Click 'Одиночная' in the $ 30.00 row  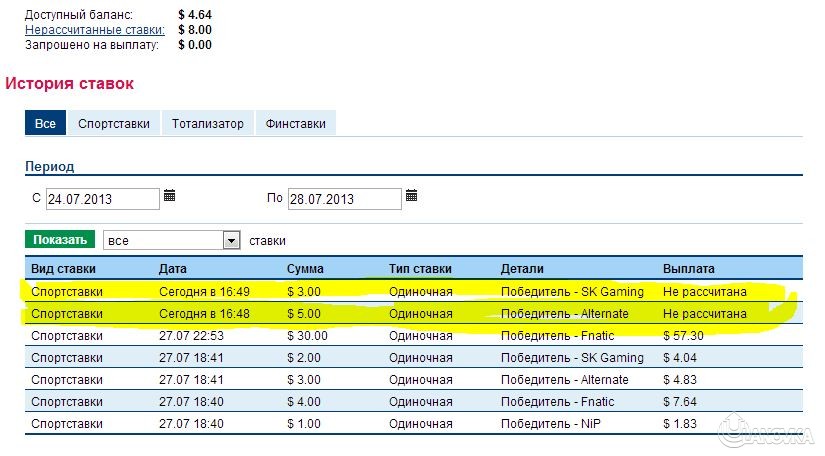click(x=421, y=336)
